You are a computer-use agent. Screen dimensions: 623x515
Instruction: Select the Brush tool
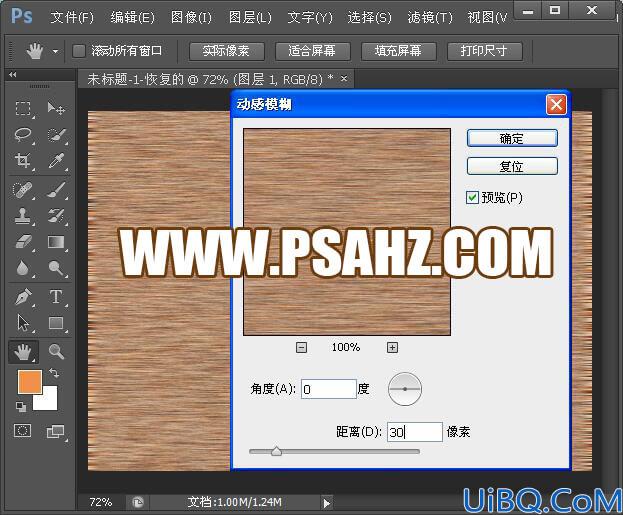pos(56,190)
